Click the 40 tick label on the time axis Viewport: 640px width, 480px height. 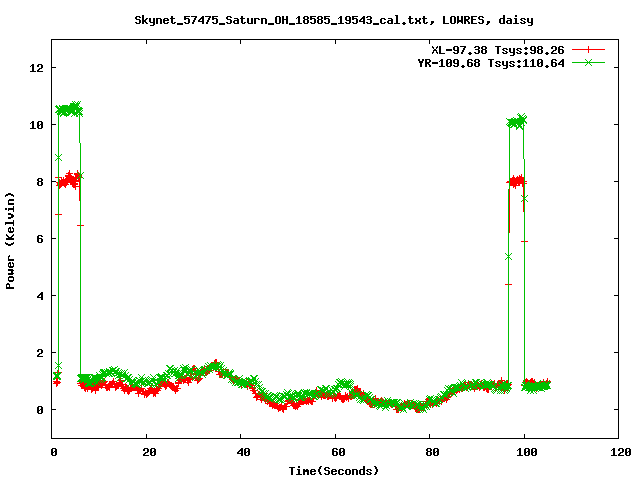click(x=241, y=451)
